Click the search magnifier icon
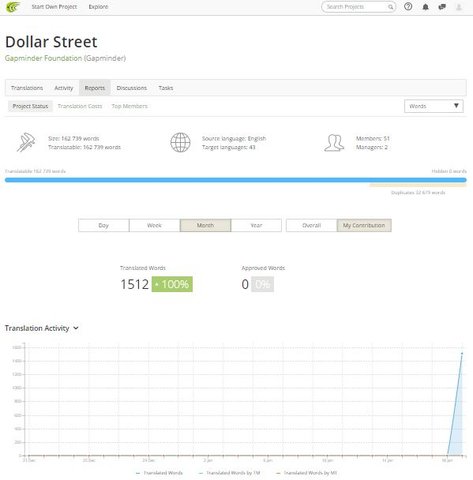Screen dimensions: 473x480 pyautogui.click(x=390, y=7)
